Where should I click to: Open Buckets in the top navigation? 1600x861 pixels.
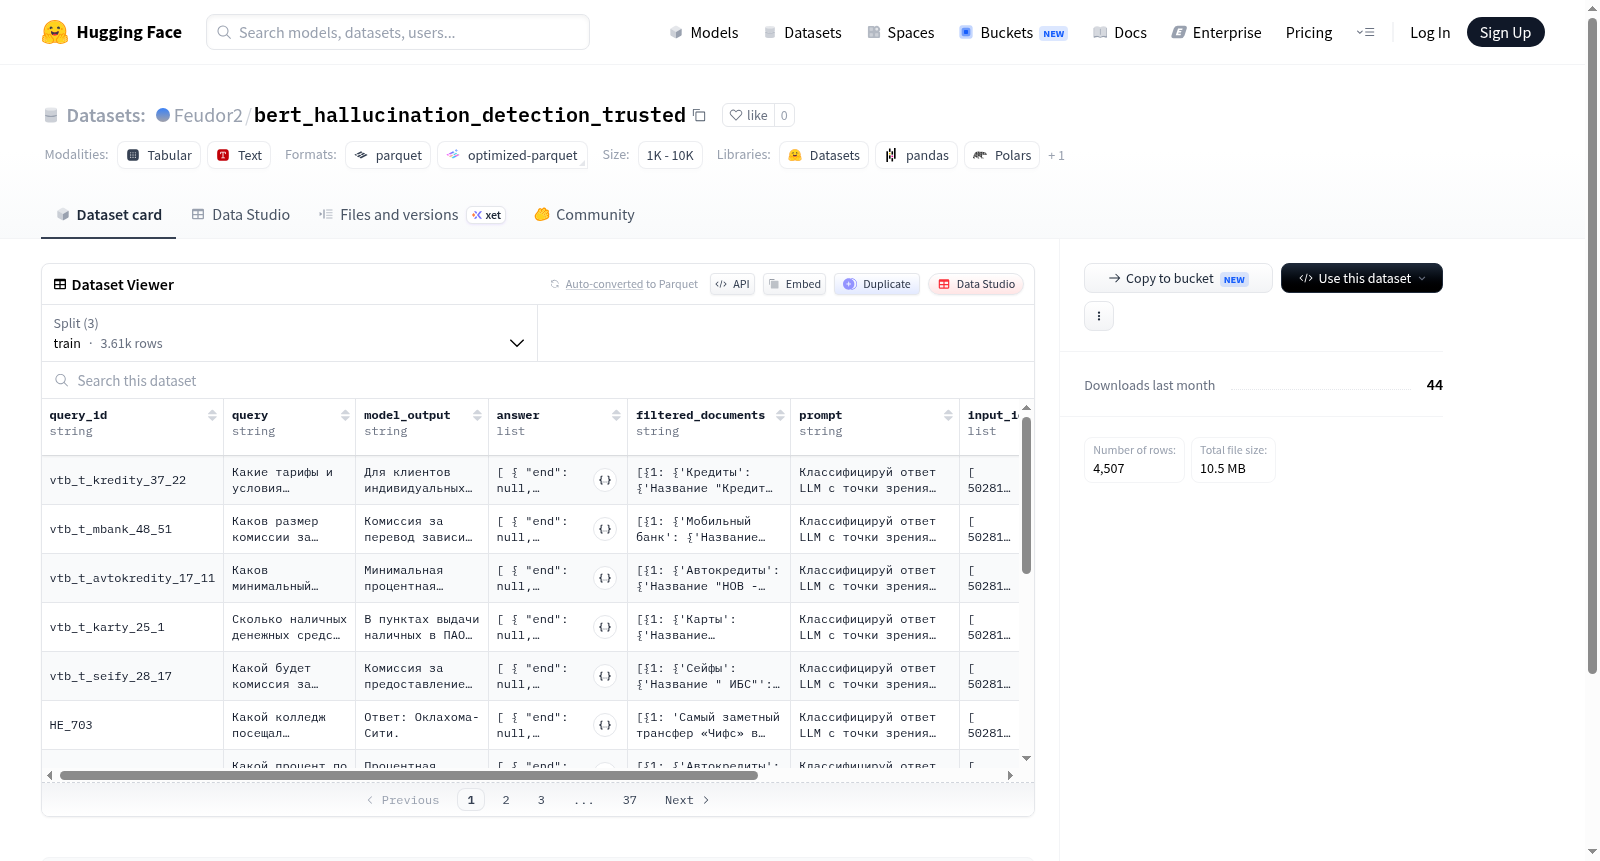click(x=1013, y=32)
